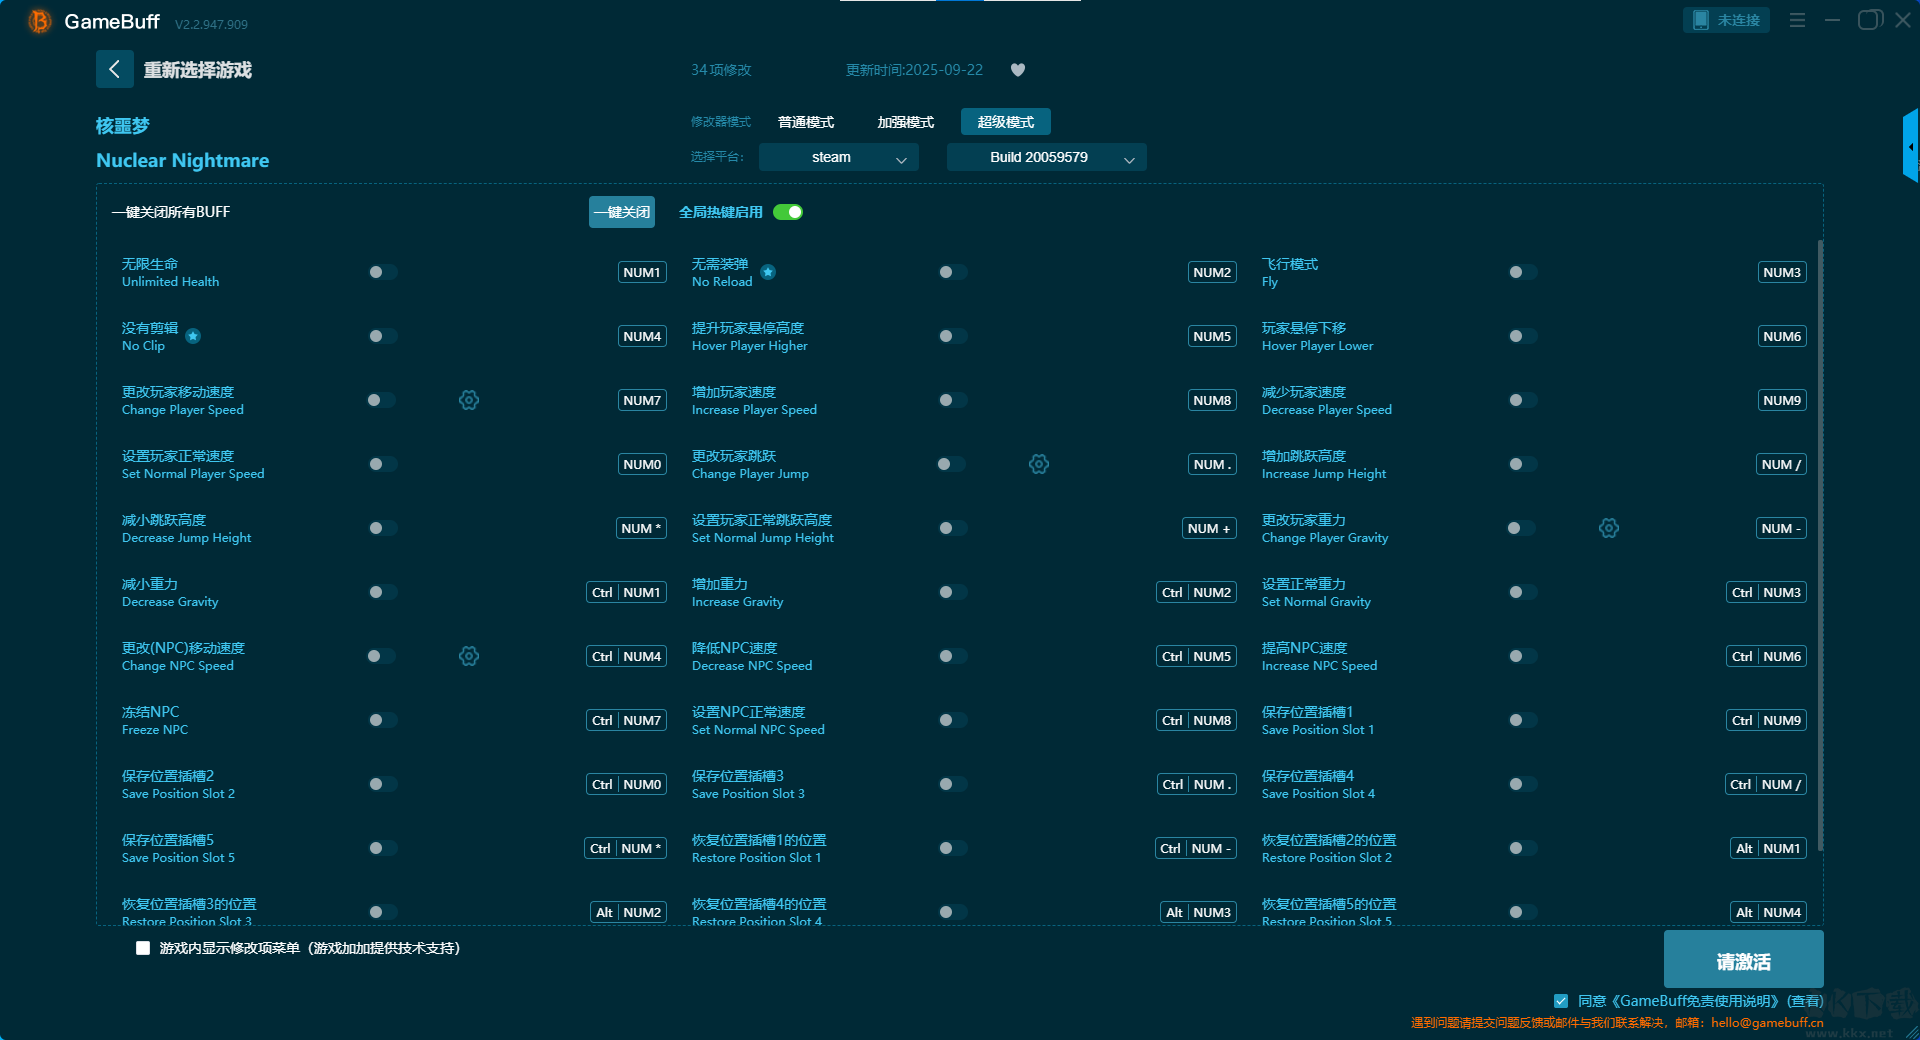Toggle Increase Jump Height switch
This screenshot has height=1040, width=1920.
point(1522,464)
